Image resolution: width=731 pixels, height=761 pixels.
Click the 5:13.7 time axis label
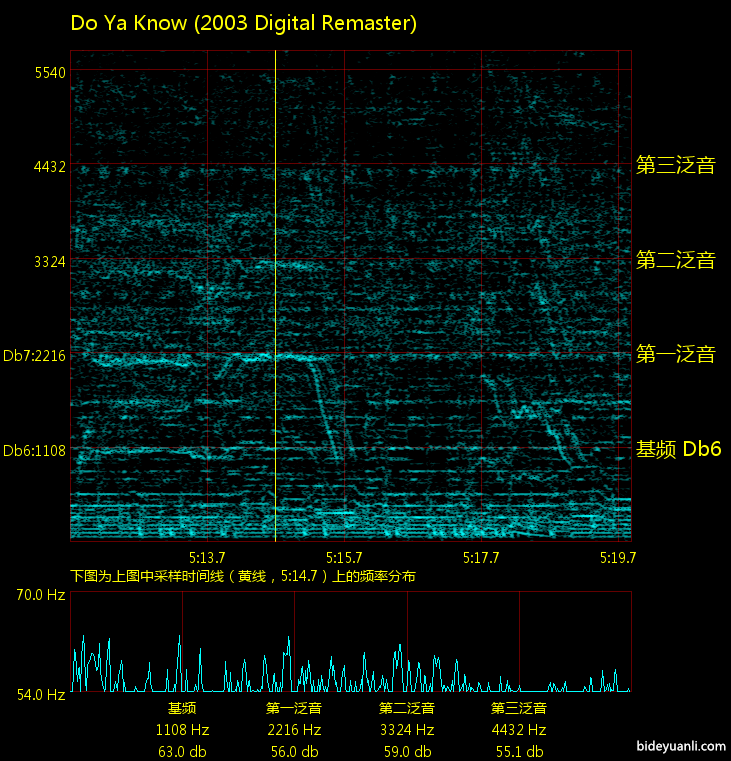(207, 557)
